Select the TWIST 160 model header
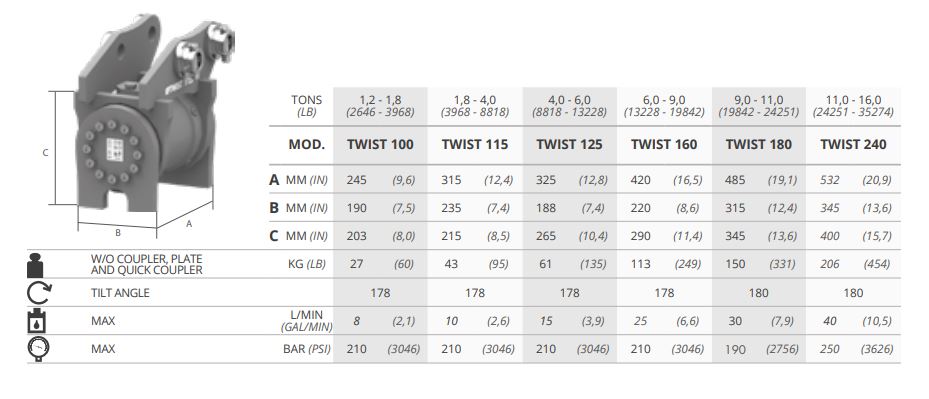The width and height of the screenshot is (929, 399). [x=664, y=145]
